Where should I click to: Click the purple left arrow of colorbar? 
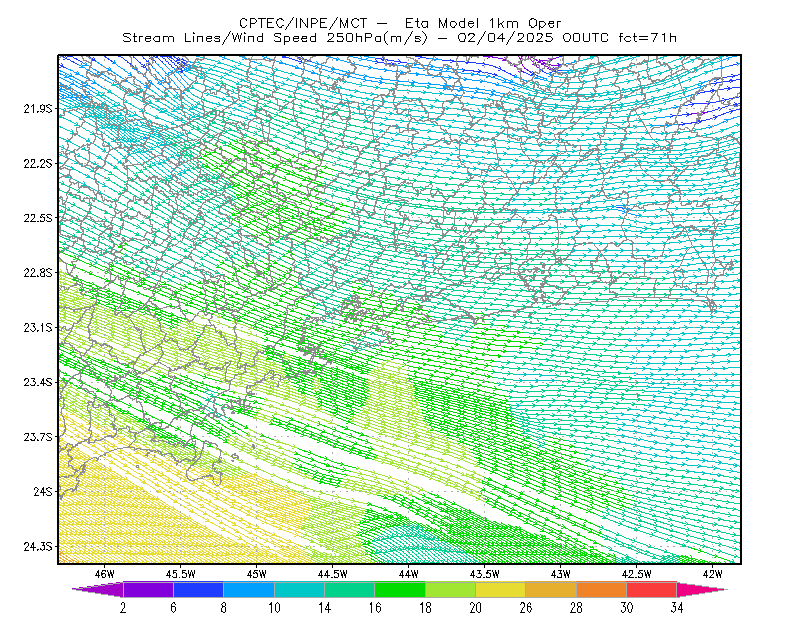98,589
